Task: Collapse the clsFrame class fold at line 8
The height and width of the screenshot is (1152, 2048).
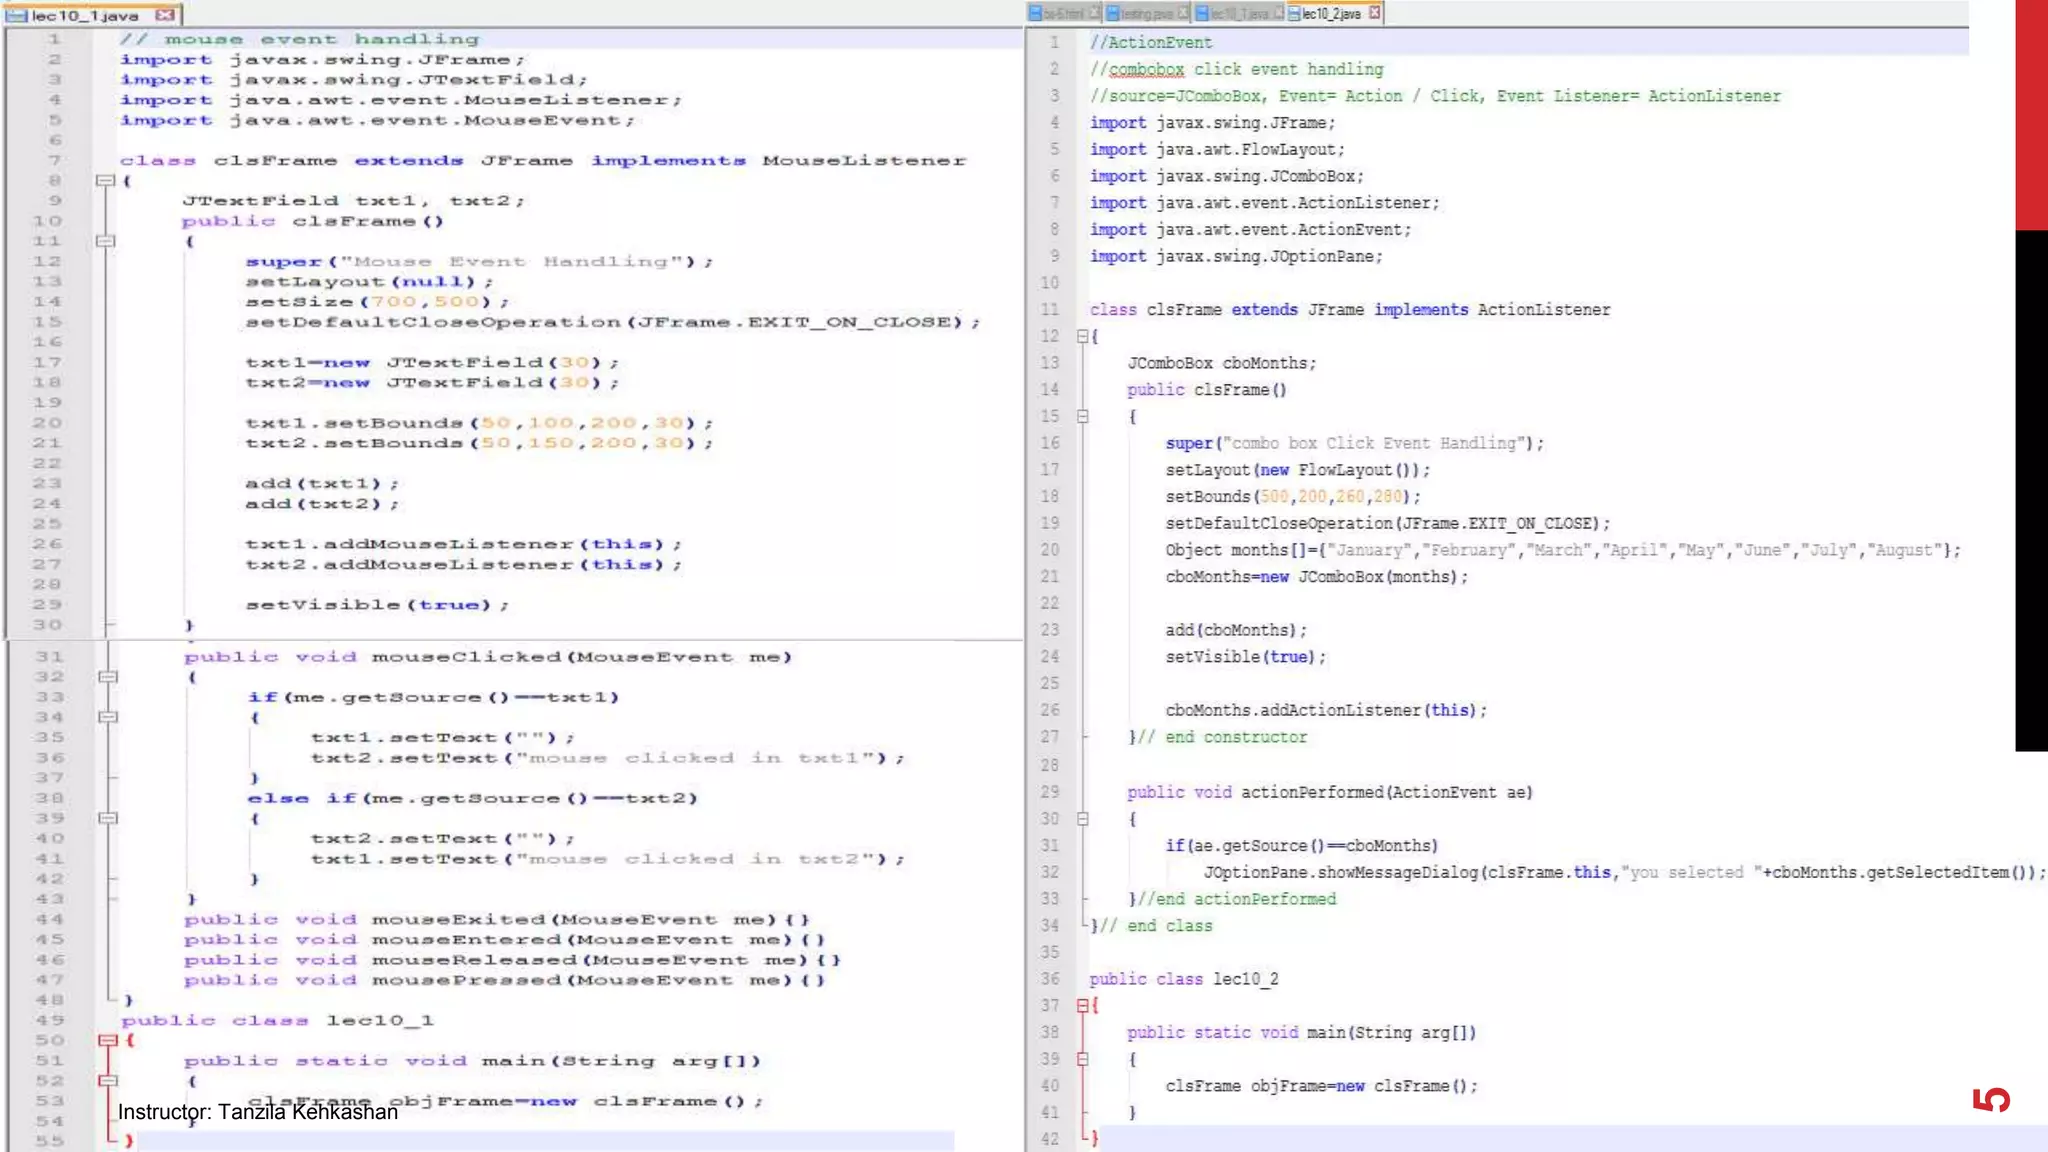Action: 104,181
